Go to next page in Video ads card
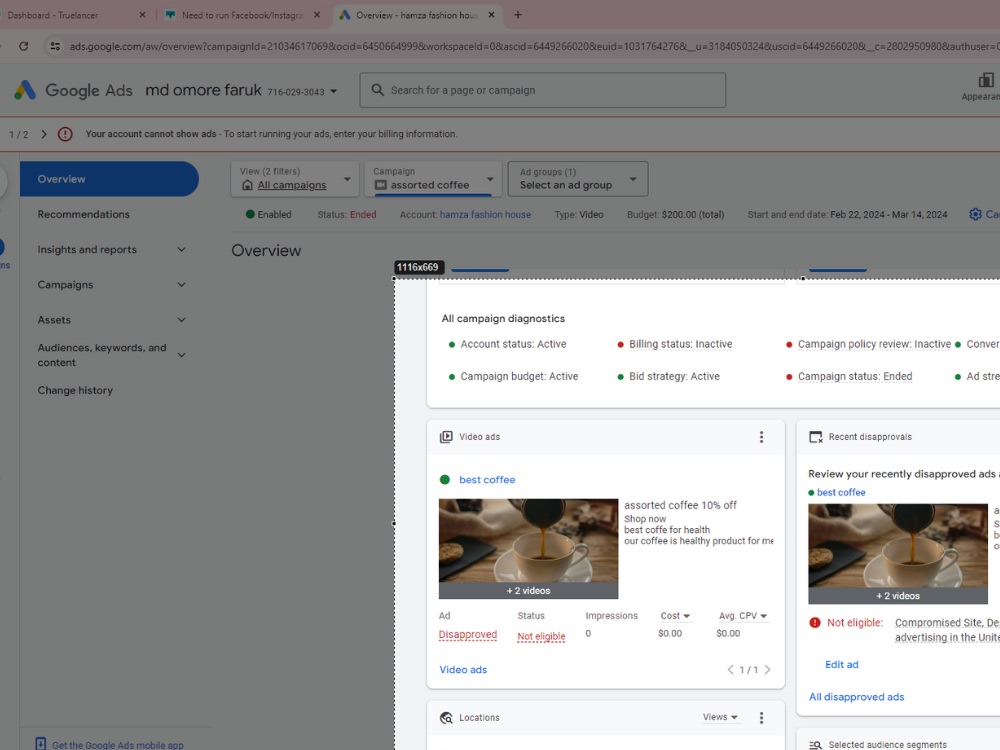The height and width of the screenshot is (750, 1000). click(767, 670)
